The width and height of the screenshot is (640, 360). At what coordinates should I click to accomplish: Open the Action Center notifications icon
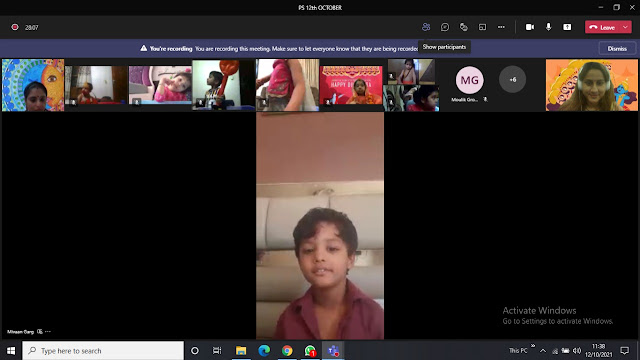624,351
